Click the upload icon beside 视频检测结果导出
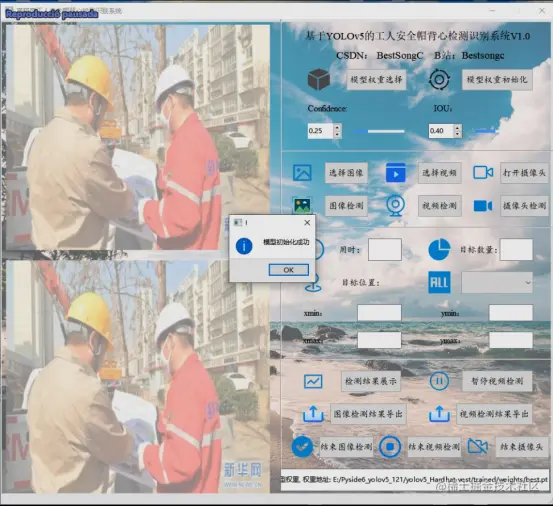554x507 pixels. tap(439, 414)
